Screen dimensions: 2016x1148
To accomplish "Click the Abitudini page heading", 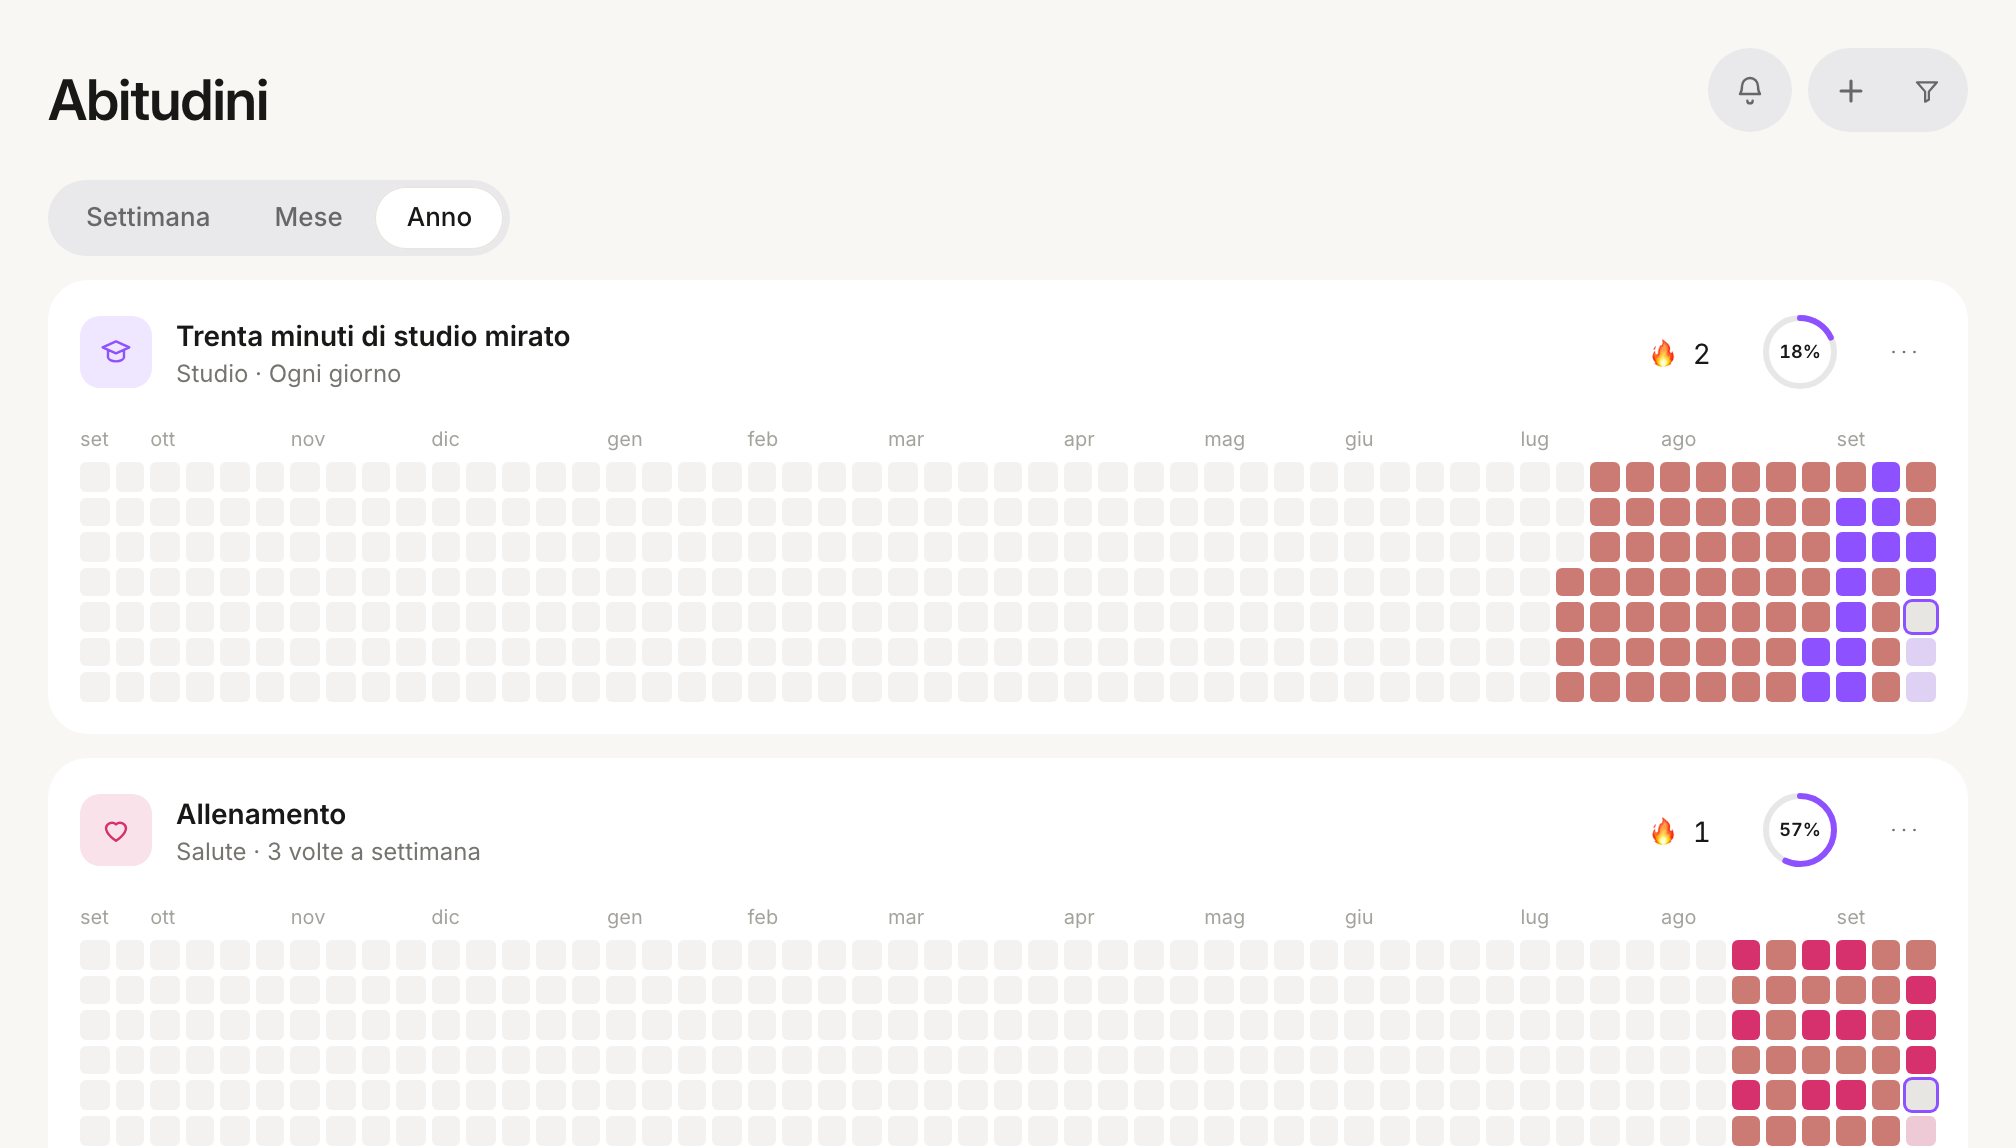I will (158, 100).
